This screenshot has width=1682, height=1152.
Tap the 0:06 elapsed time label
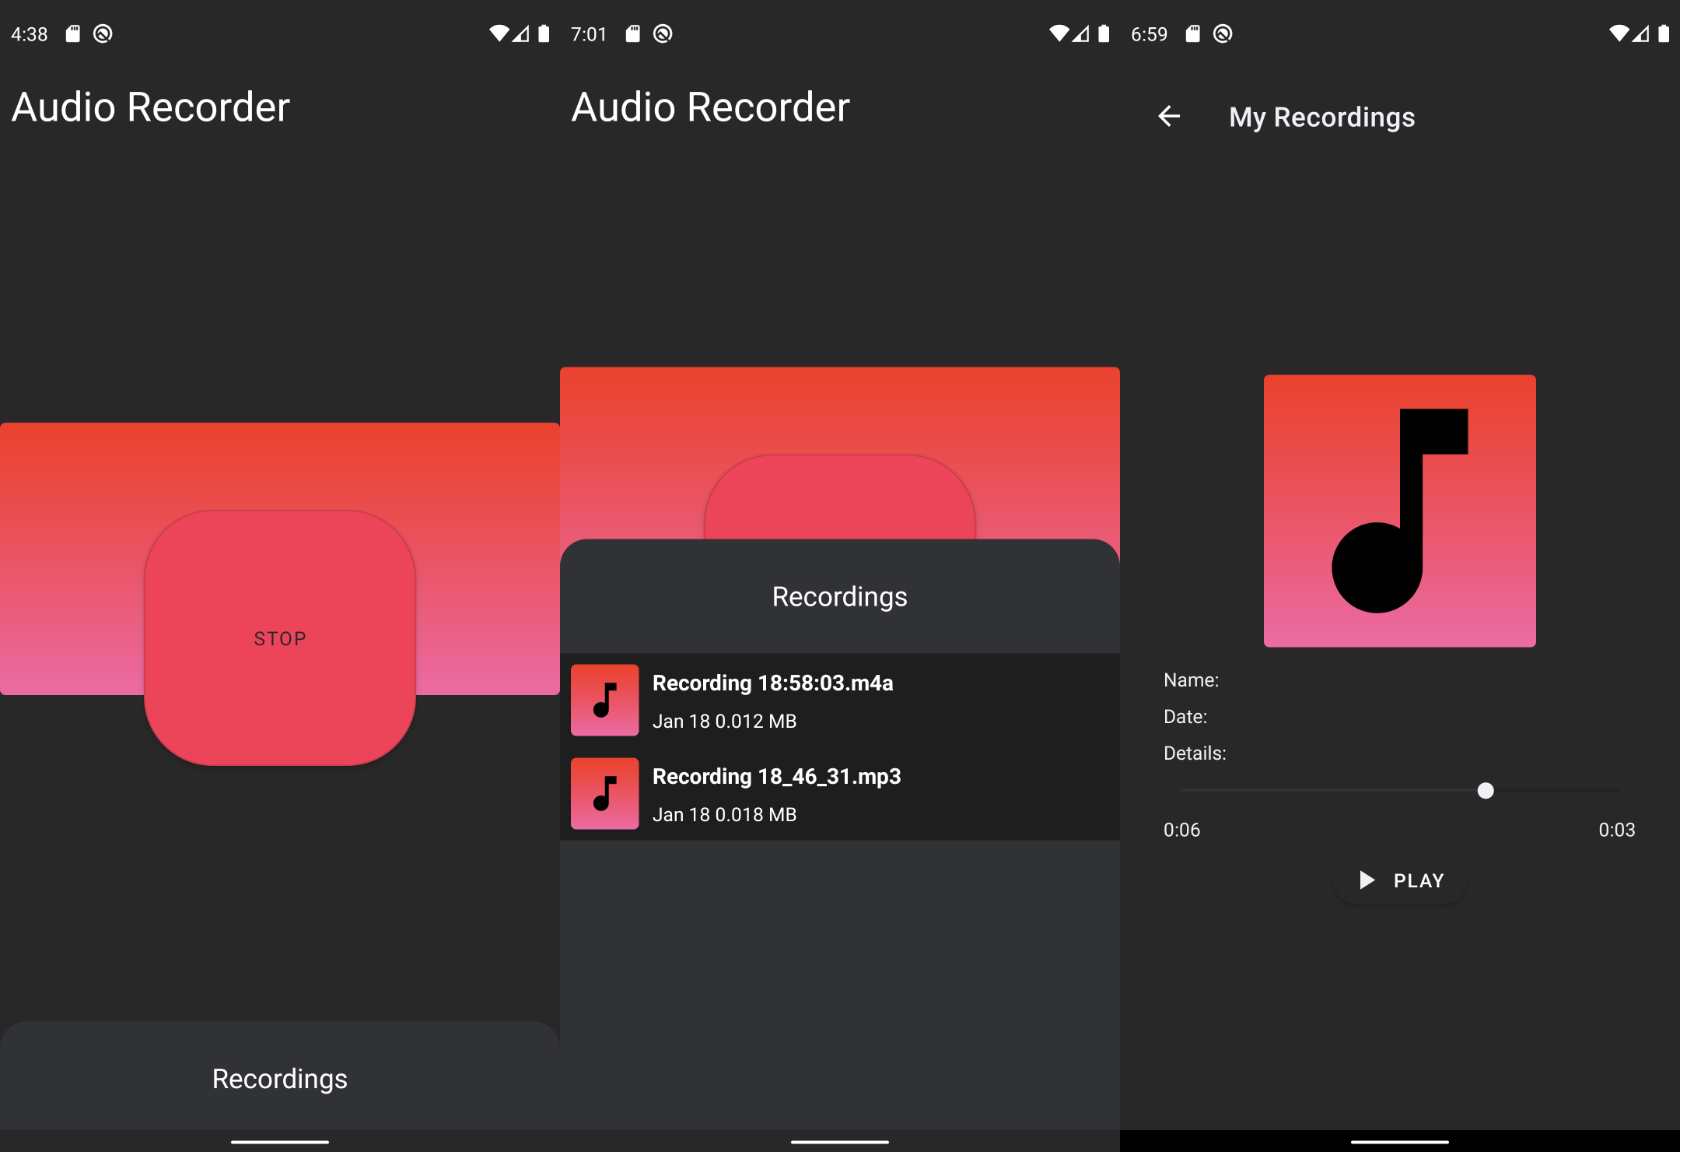(1181, 830)
